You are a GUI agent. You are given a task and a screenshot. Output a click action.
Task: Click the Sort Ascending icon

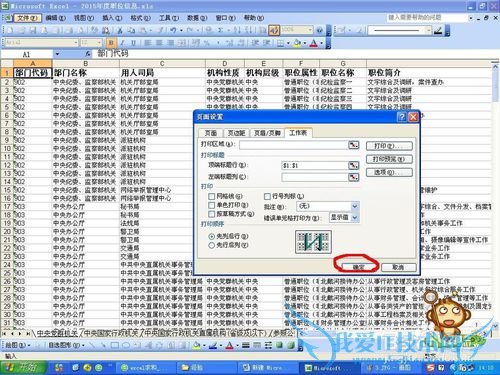237,30
